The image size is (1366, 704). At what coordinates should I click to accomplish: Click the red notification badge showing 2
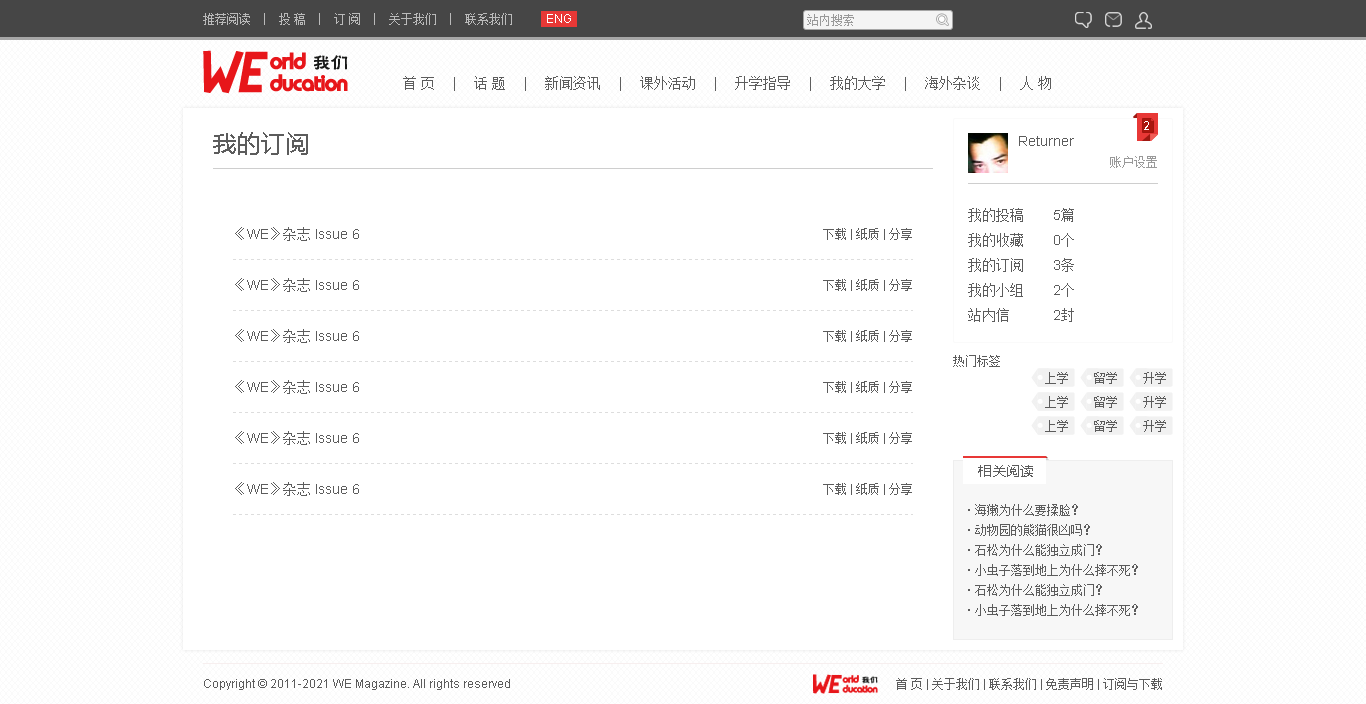[x=1146, y=126]
